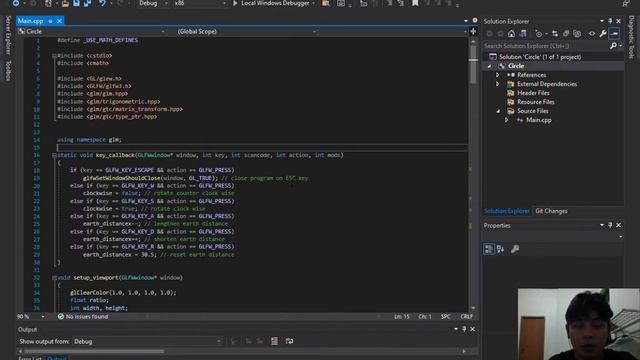The image size is (640, 360).
Task: Click the No issues found status indicator
Action: [83, 317]
